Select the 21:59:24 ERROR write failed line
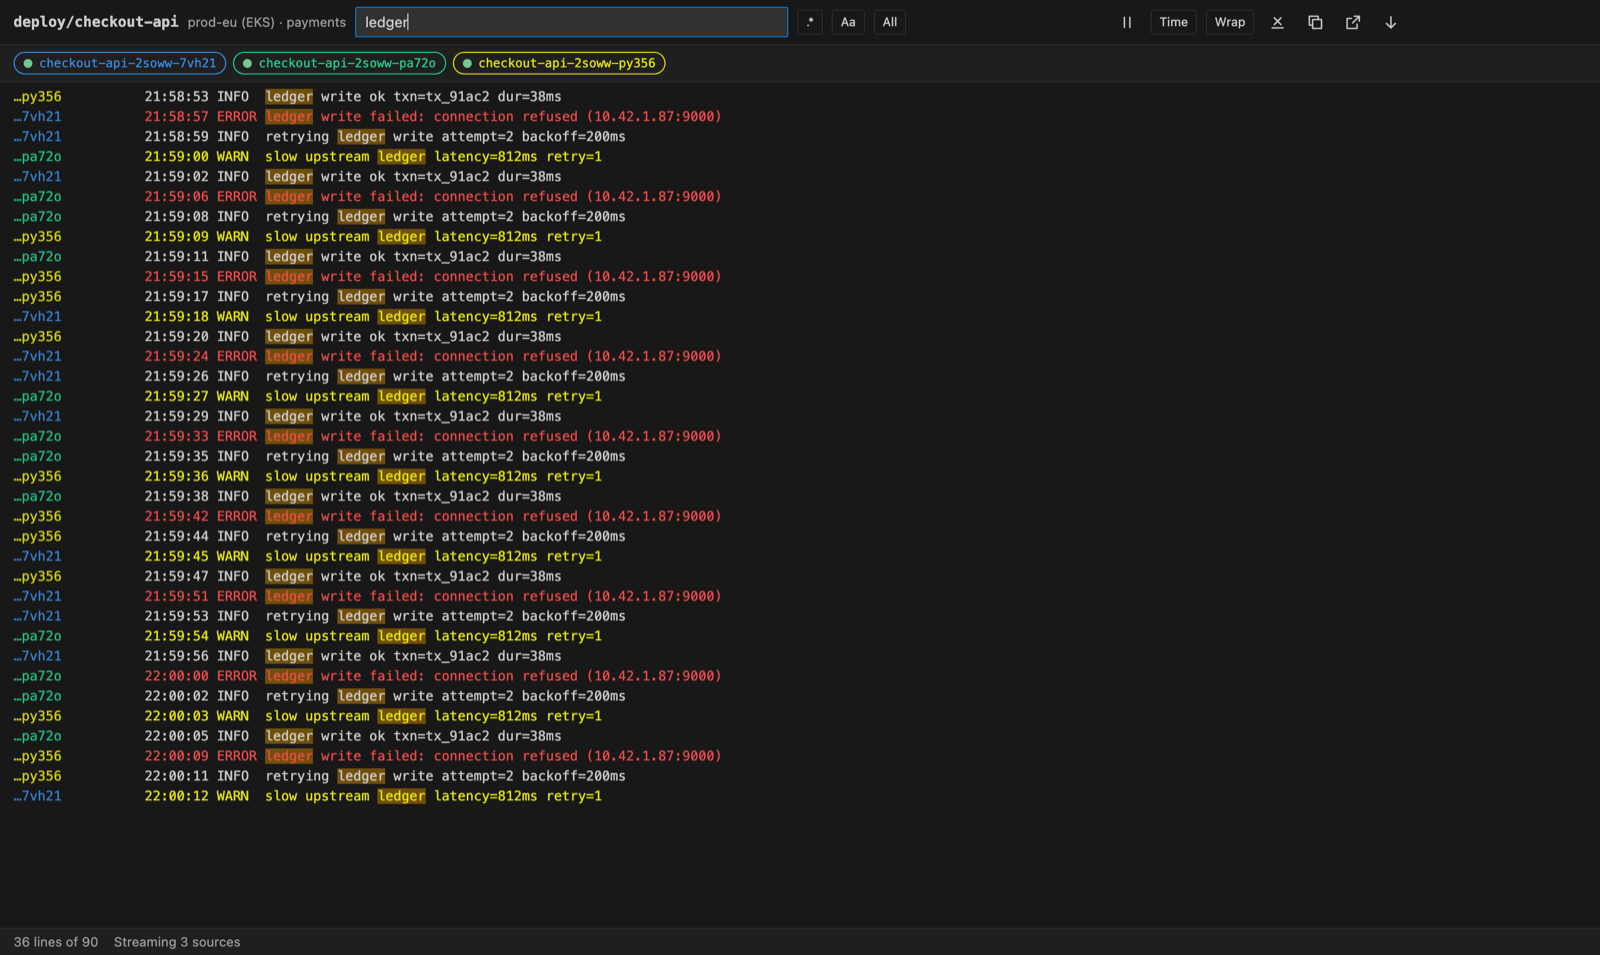 [x=800, y=357]
